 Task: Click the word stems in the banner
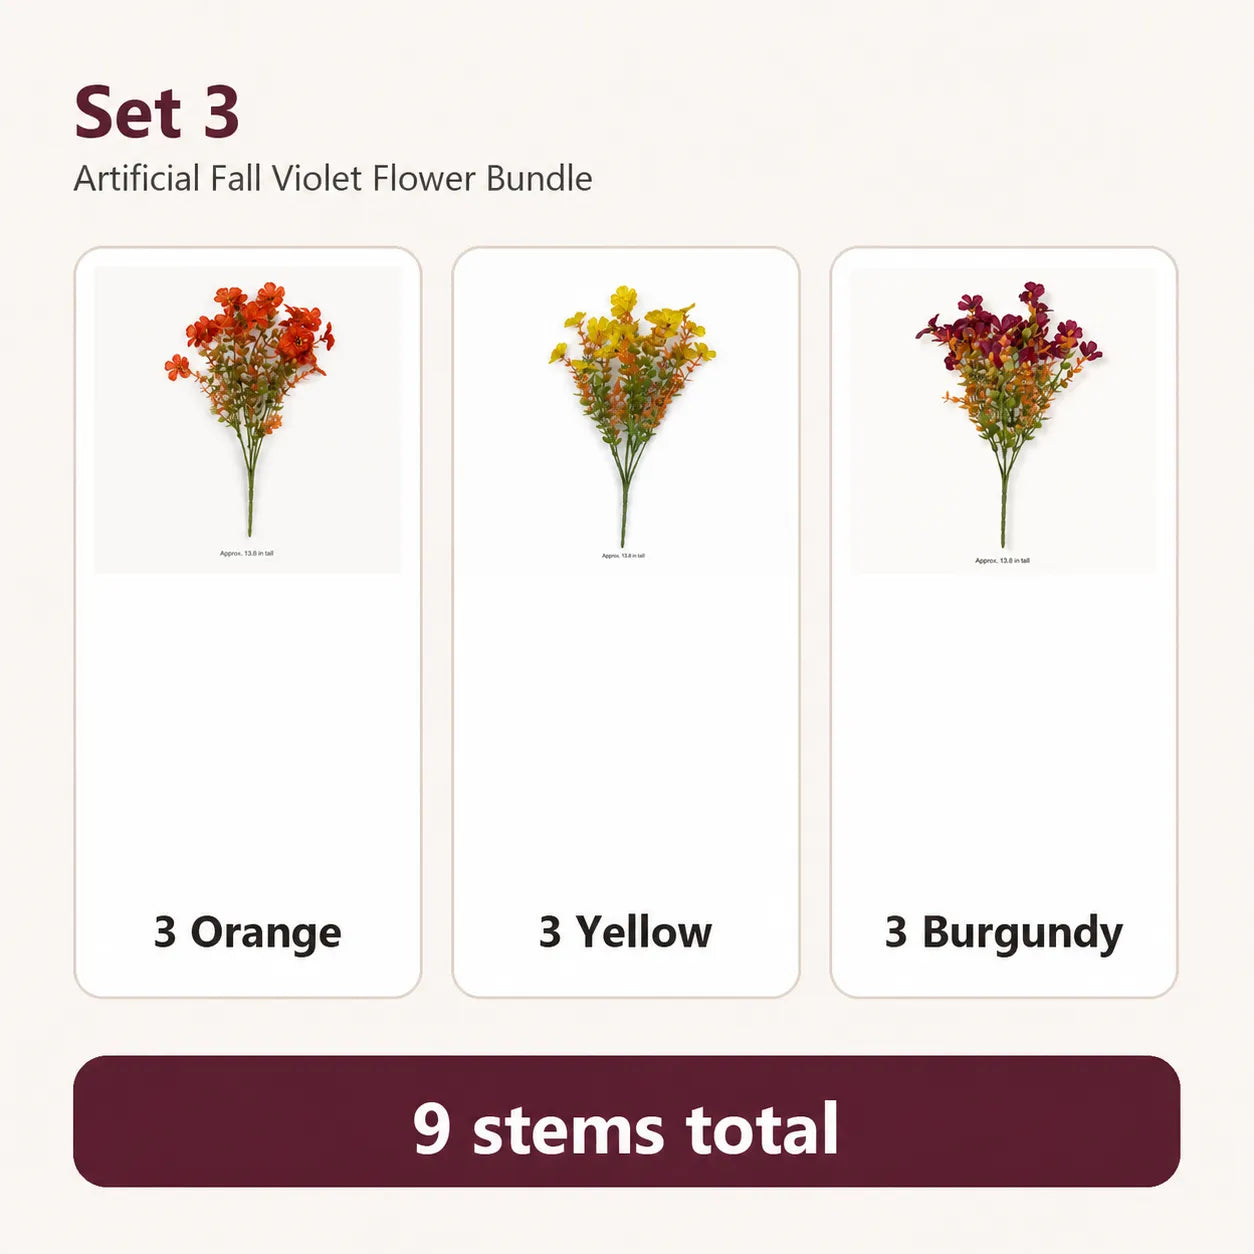[x=568, y=1131]
